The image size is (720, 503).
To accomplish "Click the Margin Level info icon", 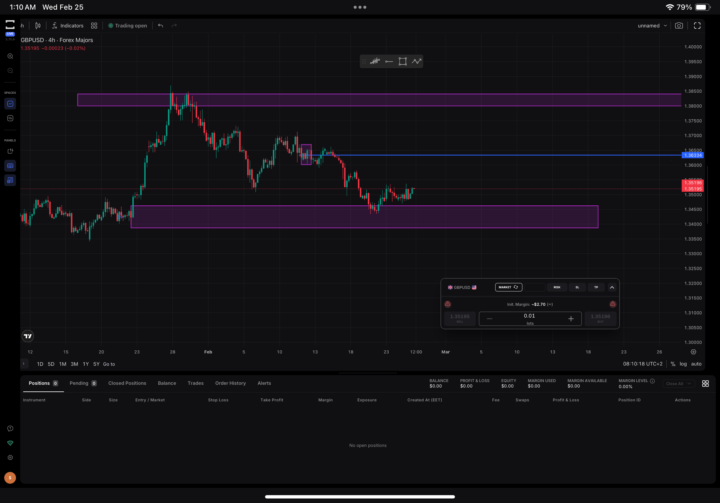I will coord(652,381).
